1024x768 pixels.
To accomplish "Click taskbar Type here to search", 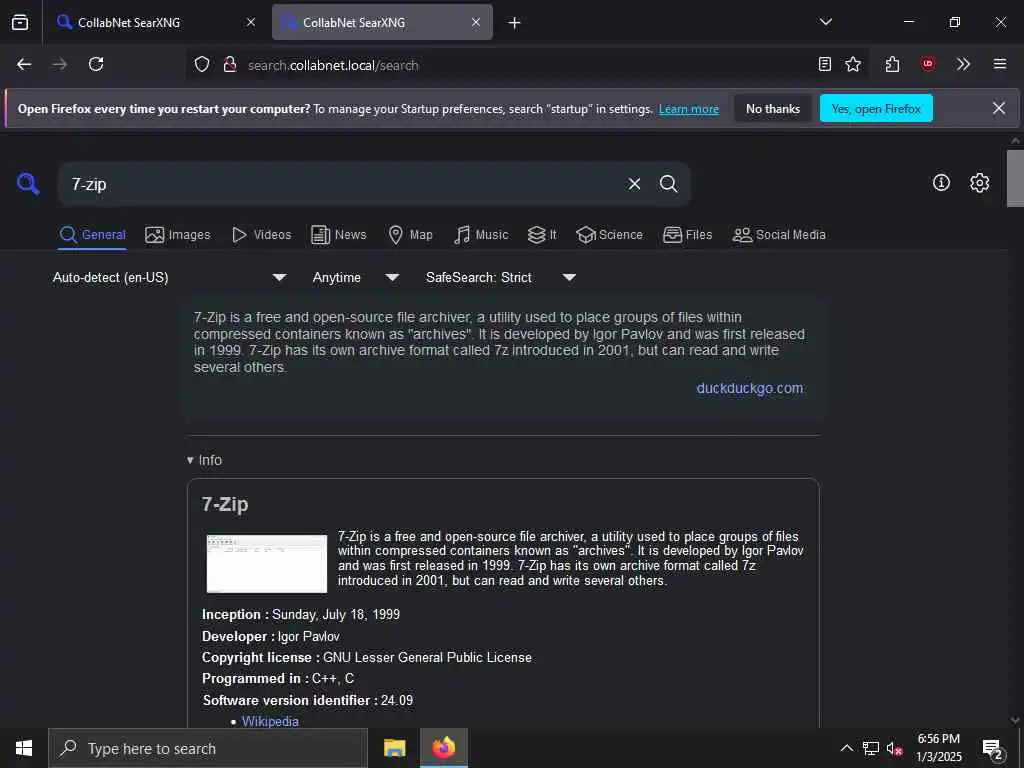I will [208, 748].
